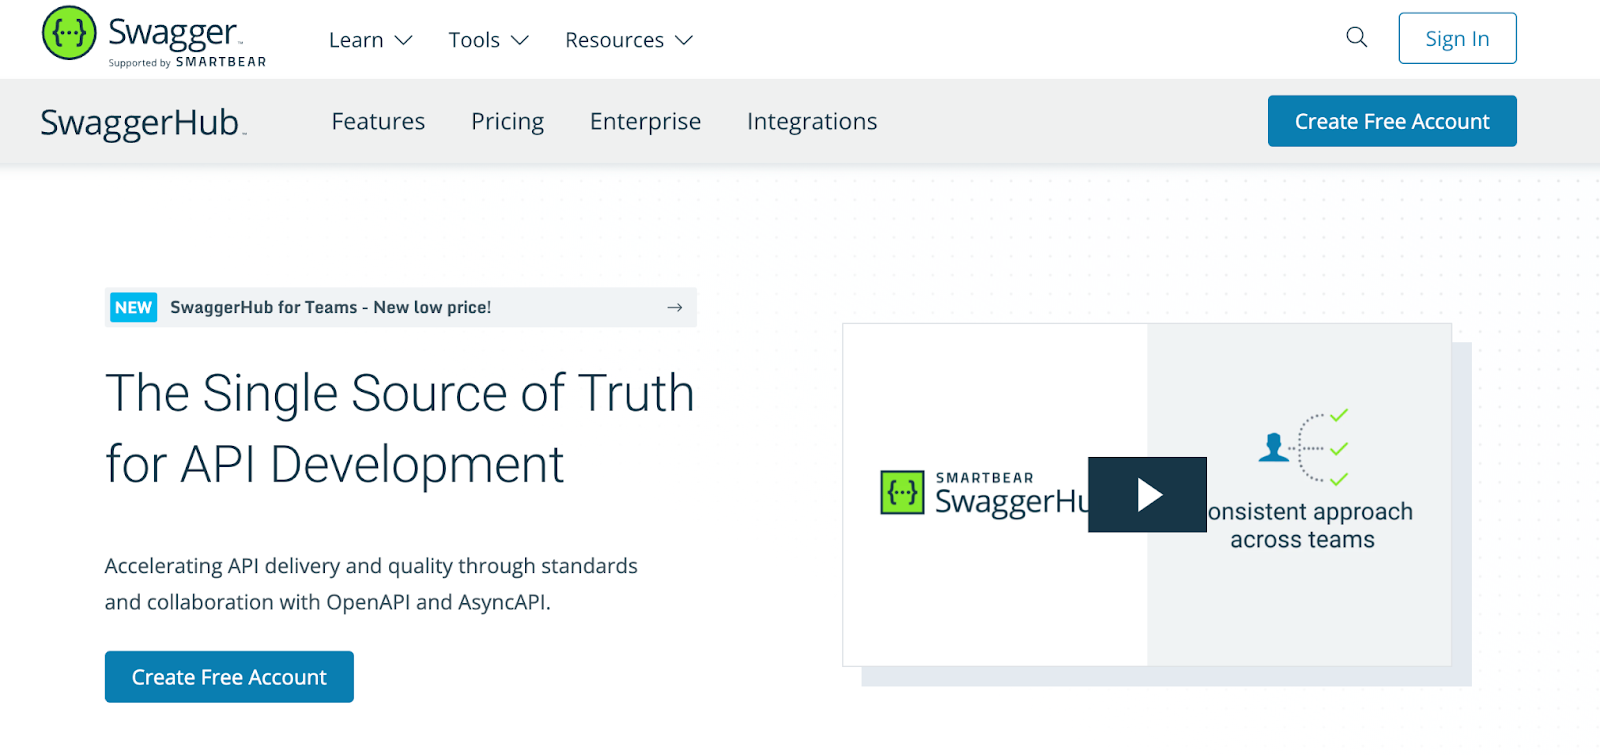Image resolution: width=1600 pixels, height=756 pixels.
Task: Open the Features page
Action: pyautogui.click(x=378, y=121)
